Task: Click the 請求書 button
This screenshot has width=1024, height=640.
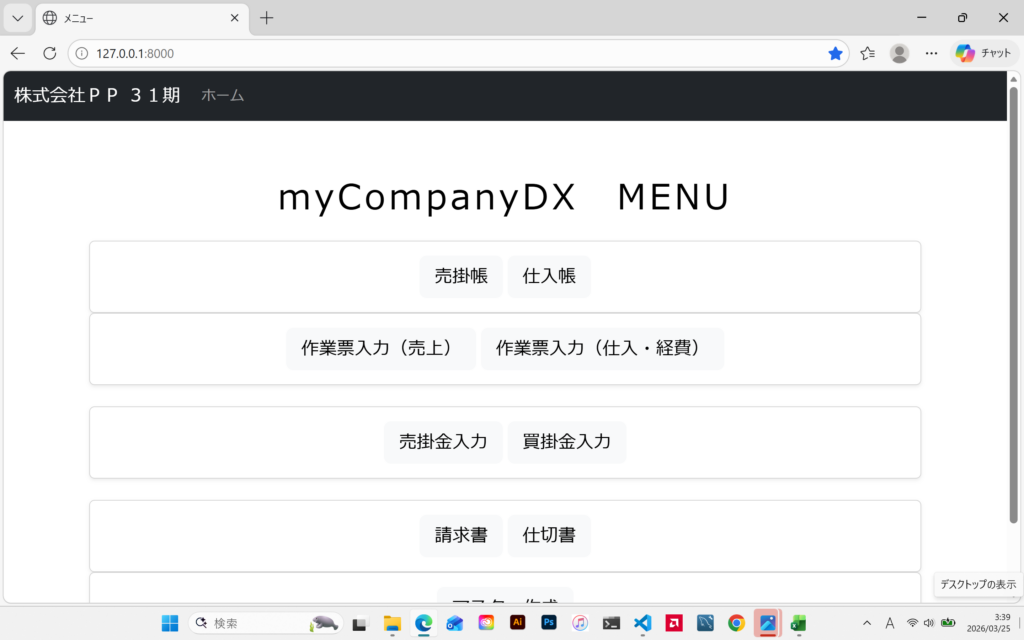Action: pyautogui.click(x=461, y=536)
